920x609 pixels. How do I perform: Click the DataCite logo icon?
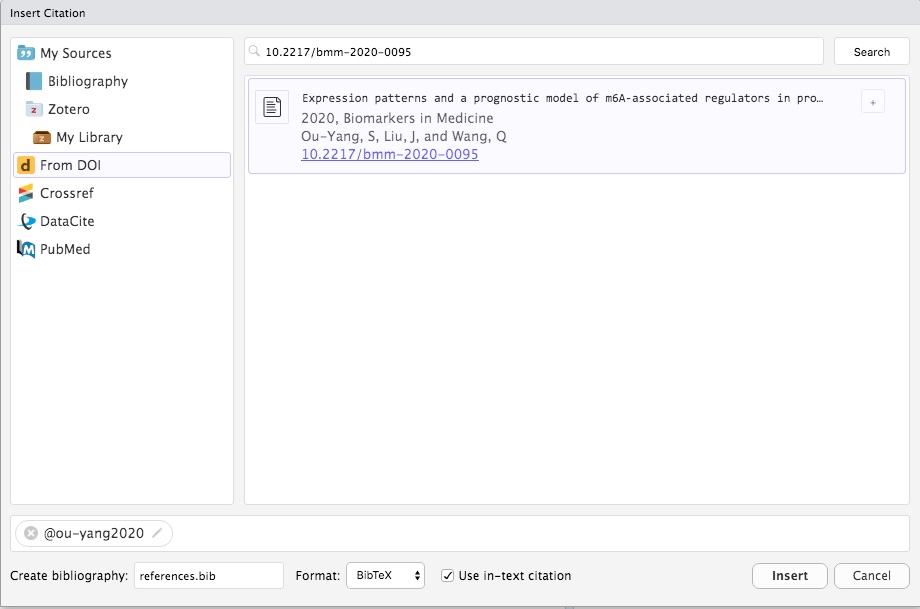(x=26, y=221)
